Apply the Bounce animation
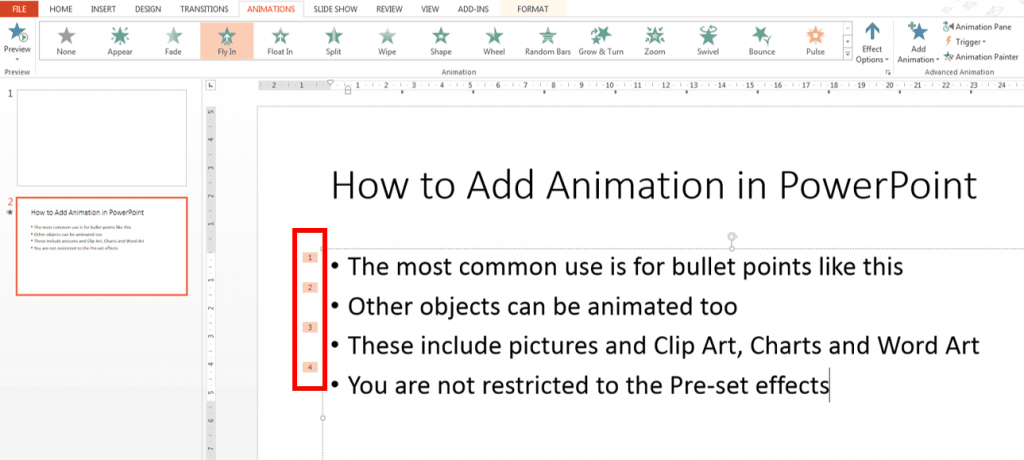The image size is (1024, 460). click(761, 41)
